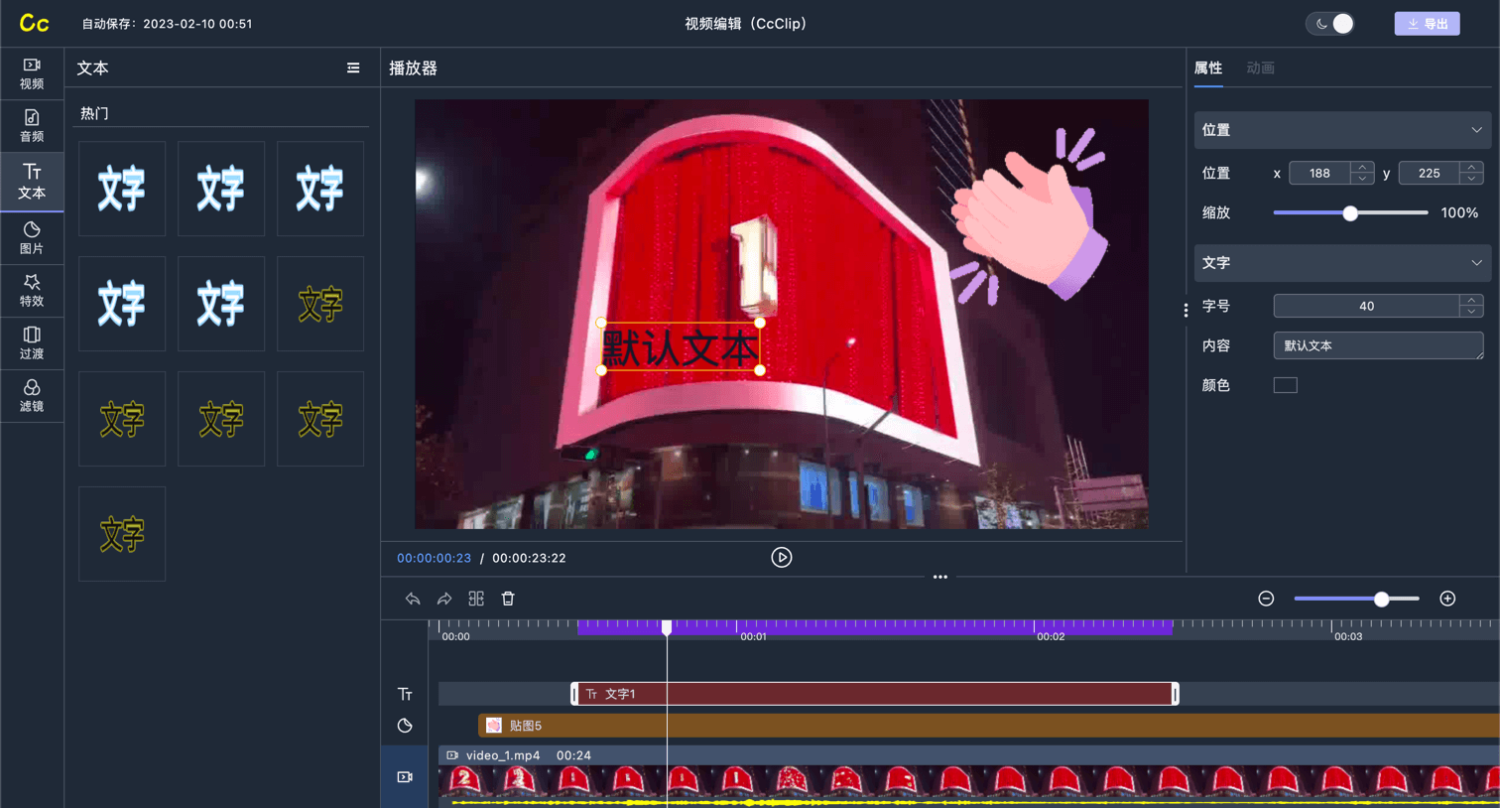Open the 视频 (video) sidebar panel
The width and height of the screenshot is (1500, 808).
pos(32,74)
